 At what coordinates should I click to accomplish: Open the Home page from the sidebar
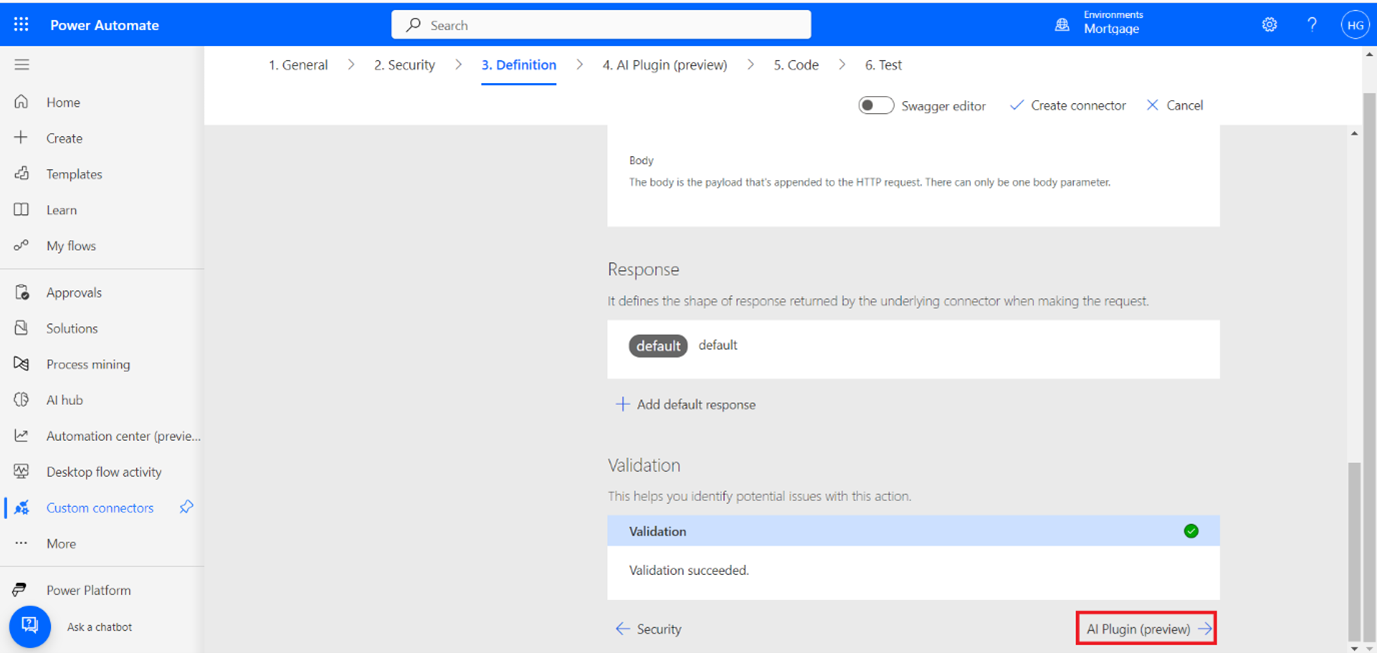62,101
